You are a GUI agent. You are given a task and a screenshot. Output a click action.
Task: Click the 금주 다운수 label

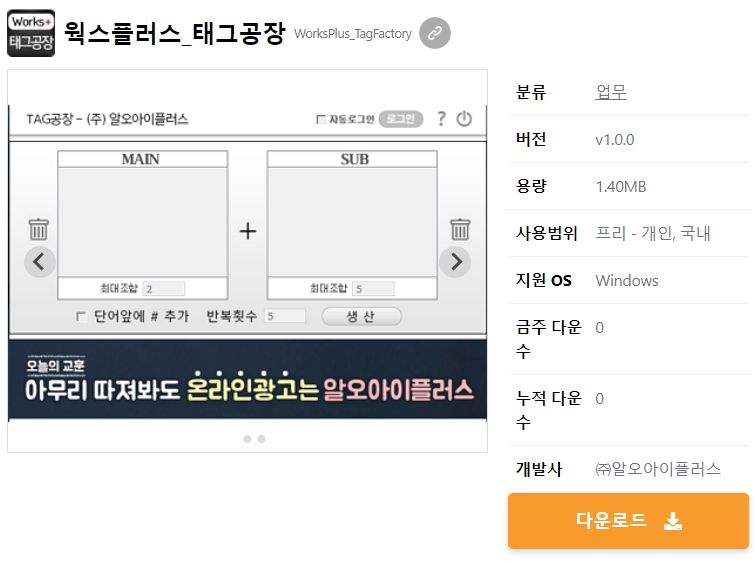point(549,339)
